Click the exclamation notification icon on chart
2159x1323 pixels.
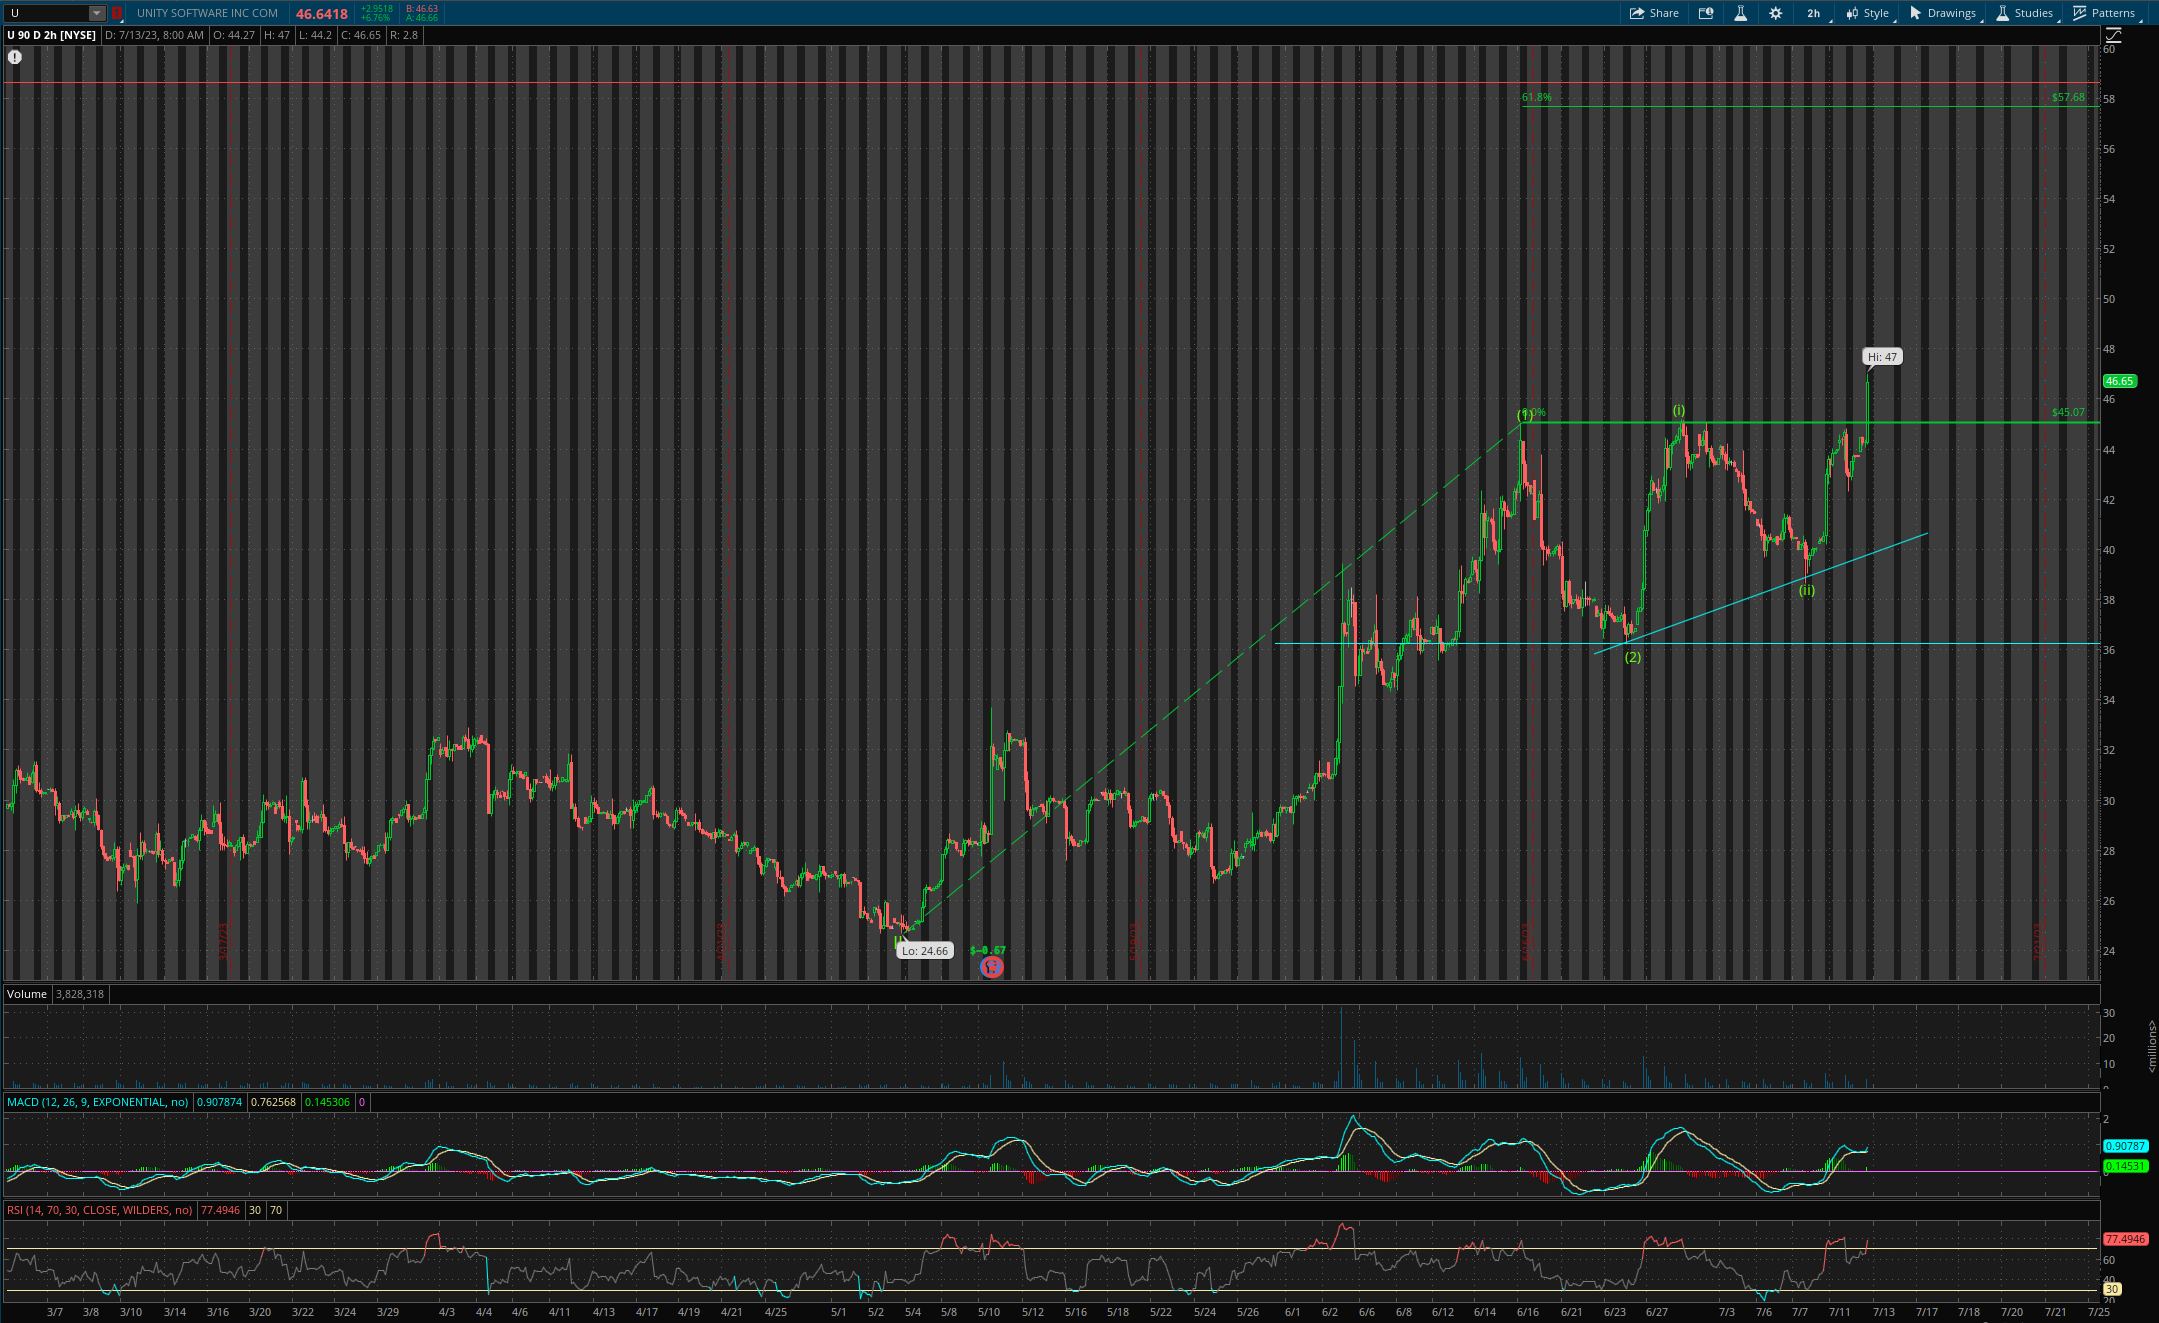pos(15,57)
